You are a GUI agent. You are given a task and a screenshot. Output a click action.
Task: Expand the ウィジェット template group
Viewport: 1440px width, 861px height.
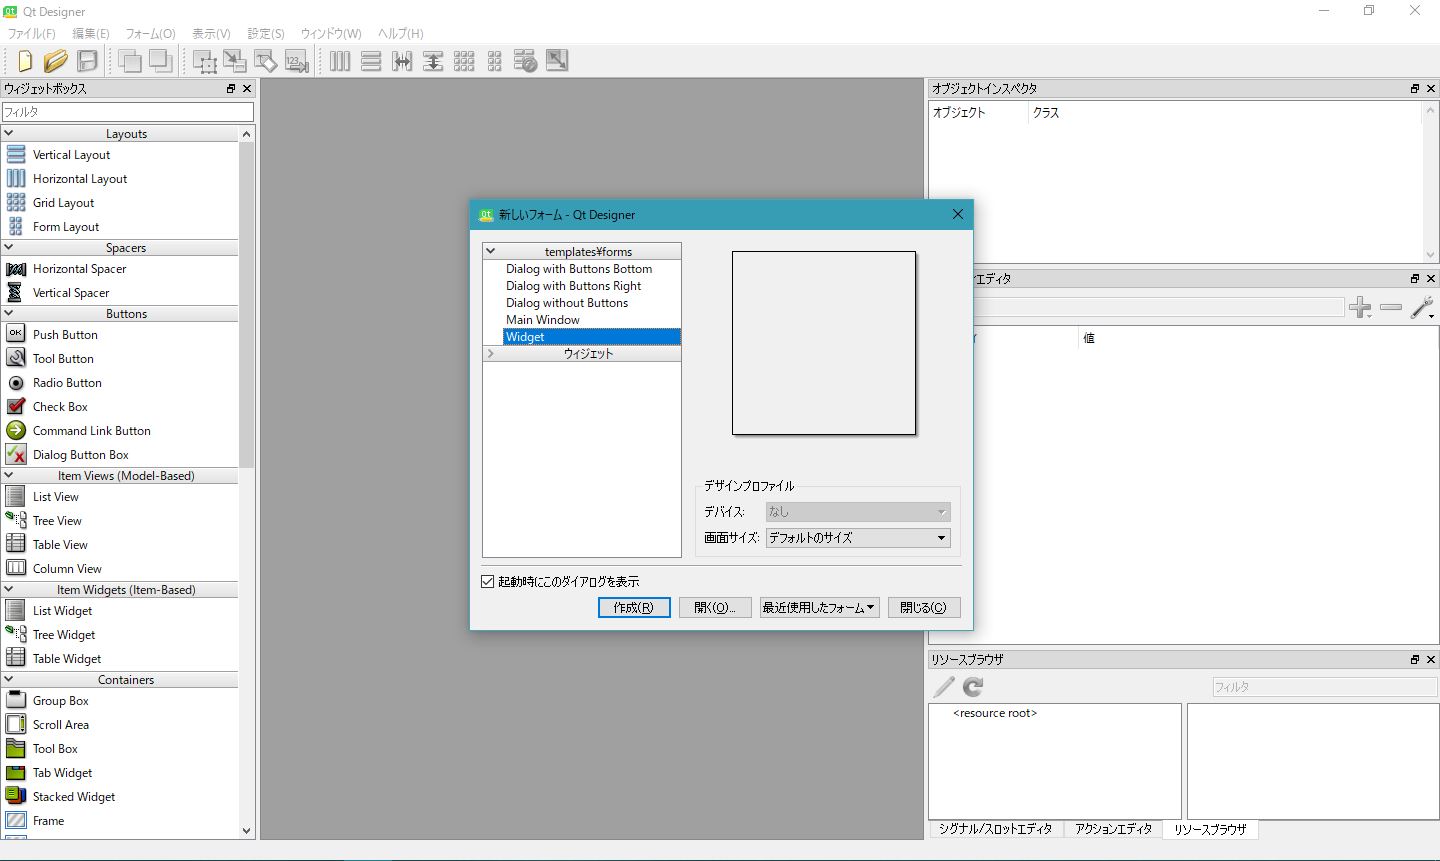[x=490, y=352]
